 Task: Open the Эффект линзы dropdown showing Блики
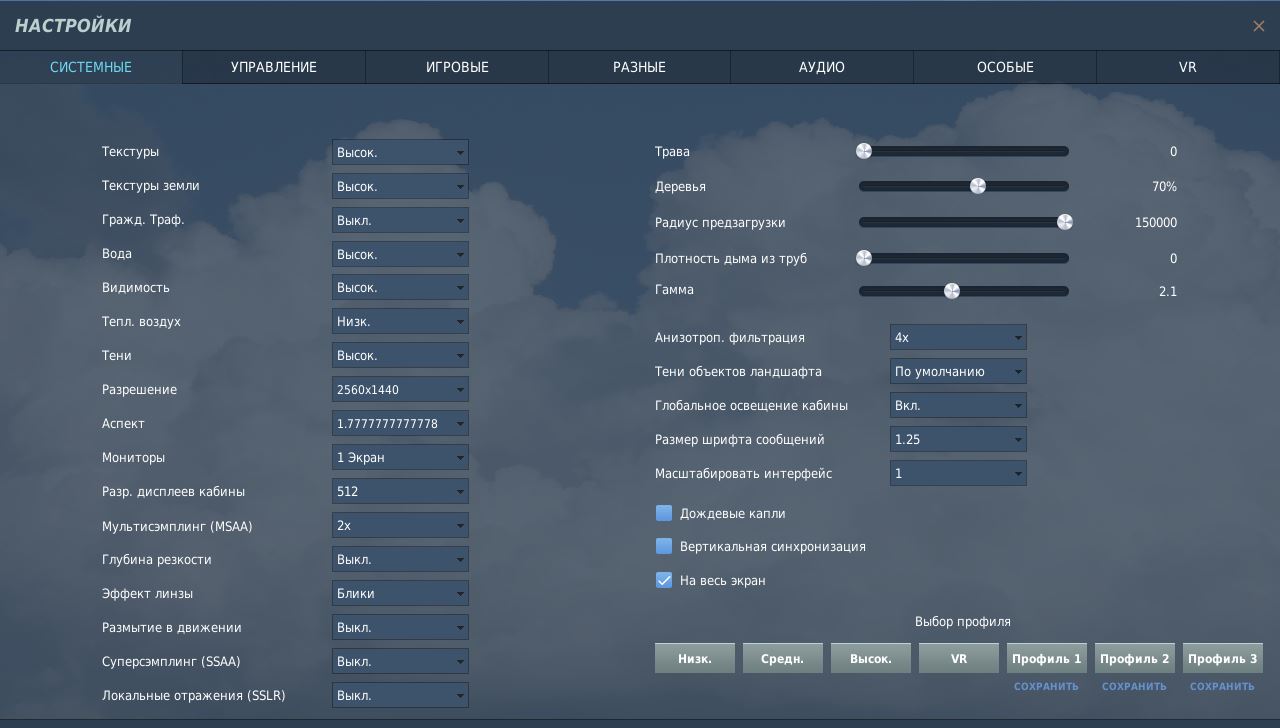point(400,594)
